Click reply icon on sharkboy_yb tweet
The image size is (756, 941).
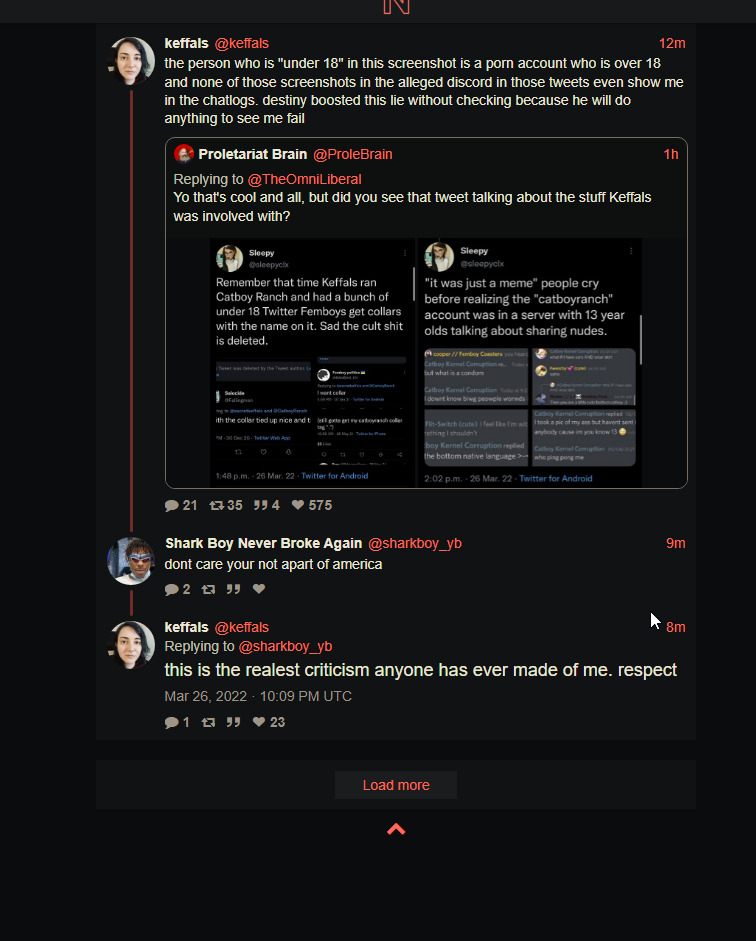pos(172,589)
